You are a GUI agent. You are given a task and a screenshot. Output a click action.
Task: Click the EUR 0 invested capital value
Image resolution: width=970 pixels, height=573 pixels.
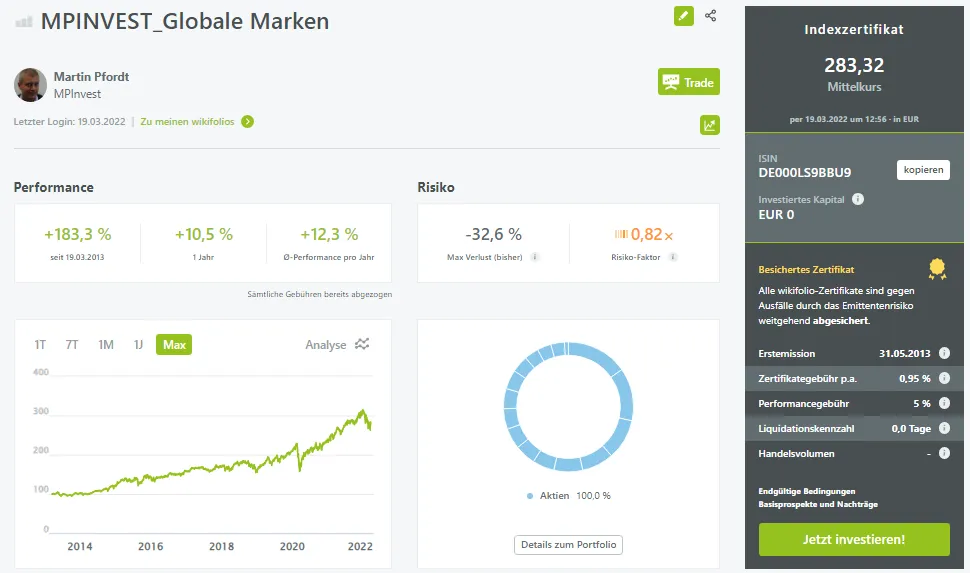coord(776,215)
